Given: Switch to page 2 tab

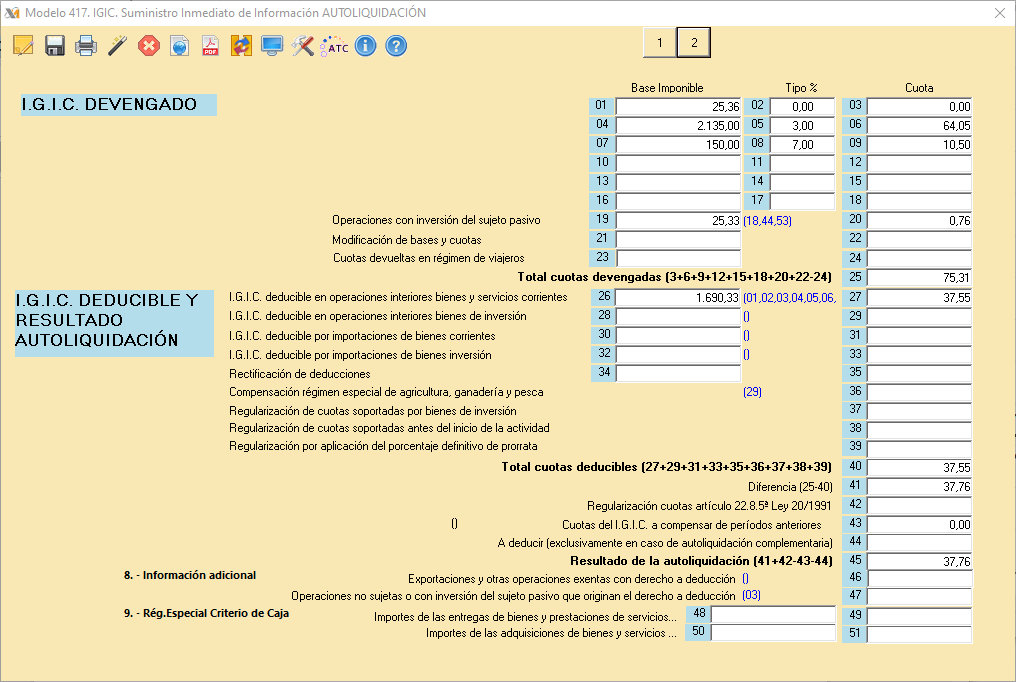Looking at the screenshot, I should click(694, 43).
